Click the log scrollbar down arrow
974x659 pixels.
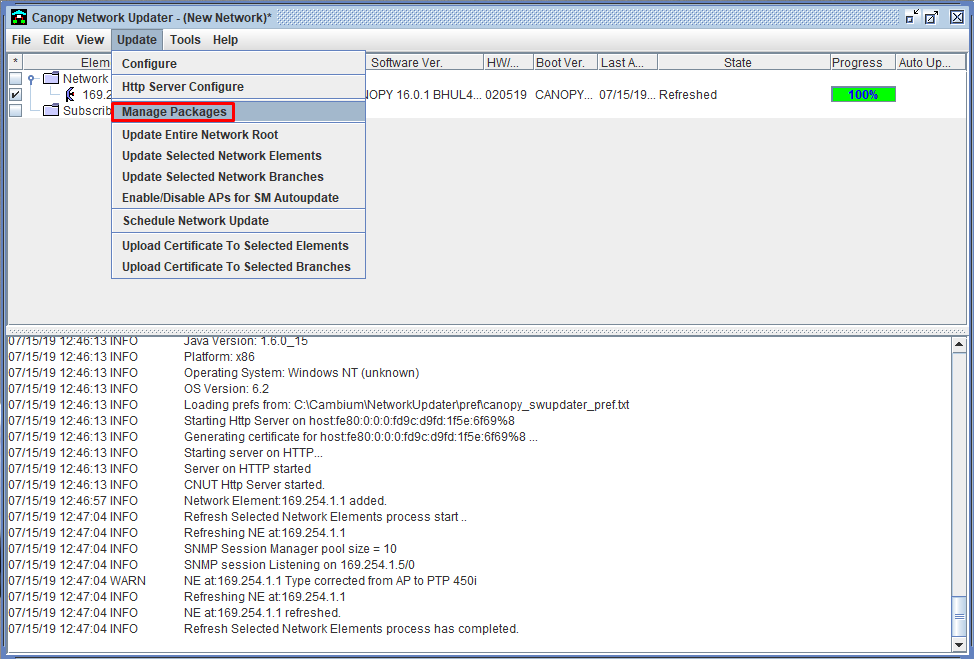click(958, 645)
